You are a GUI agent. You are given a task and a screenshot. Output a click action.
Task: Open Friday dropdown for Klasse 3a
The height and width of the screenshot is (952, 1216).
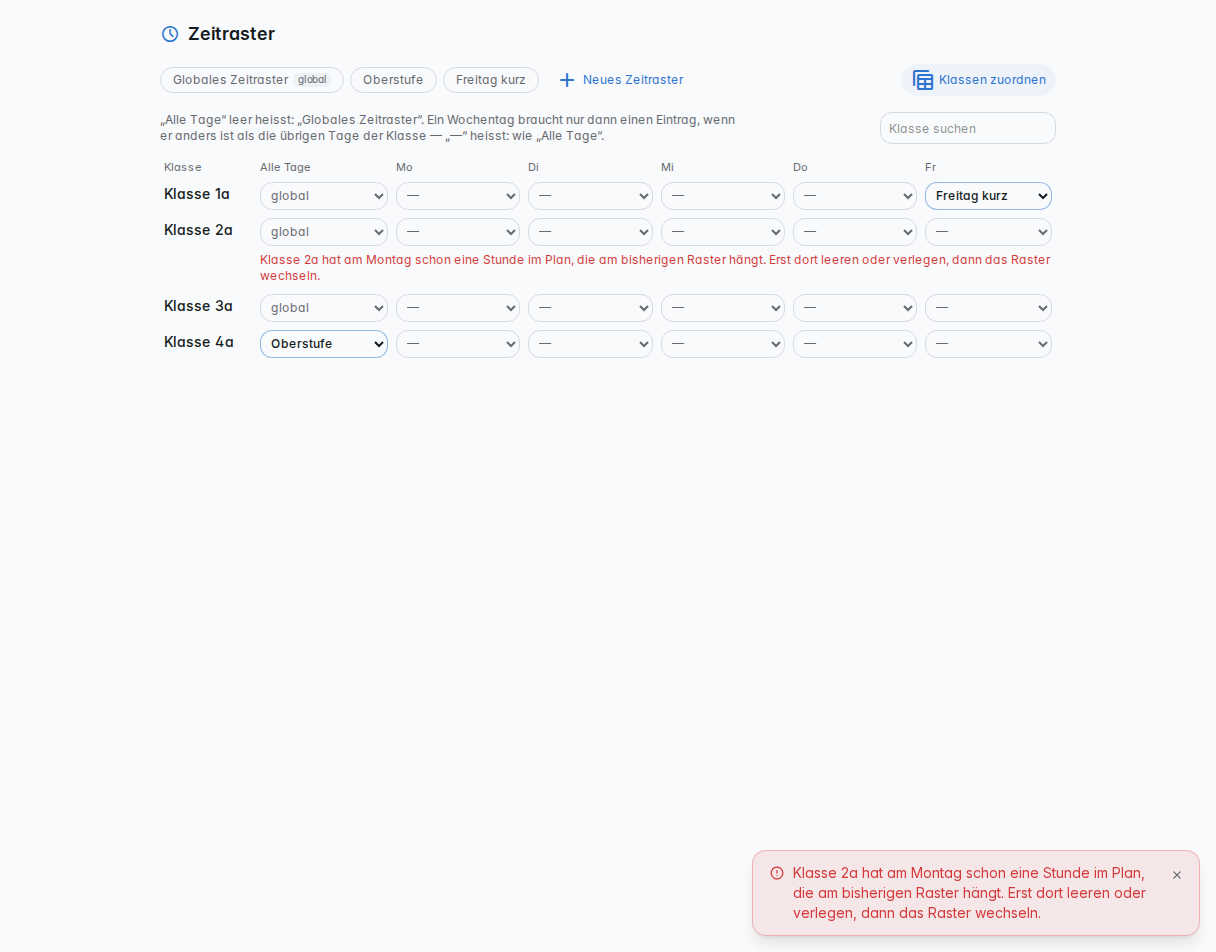[x=988, y=308]
